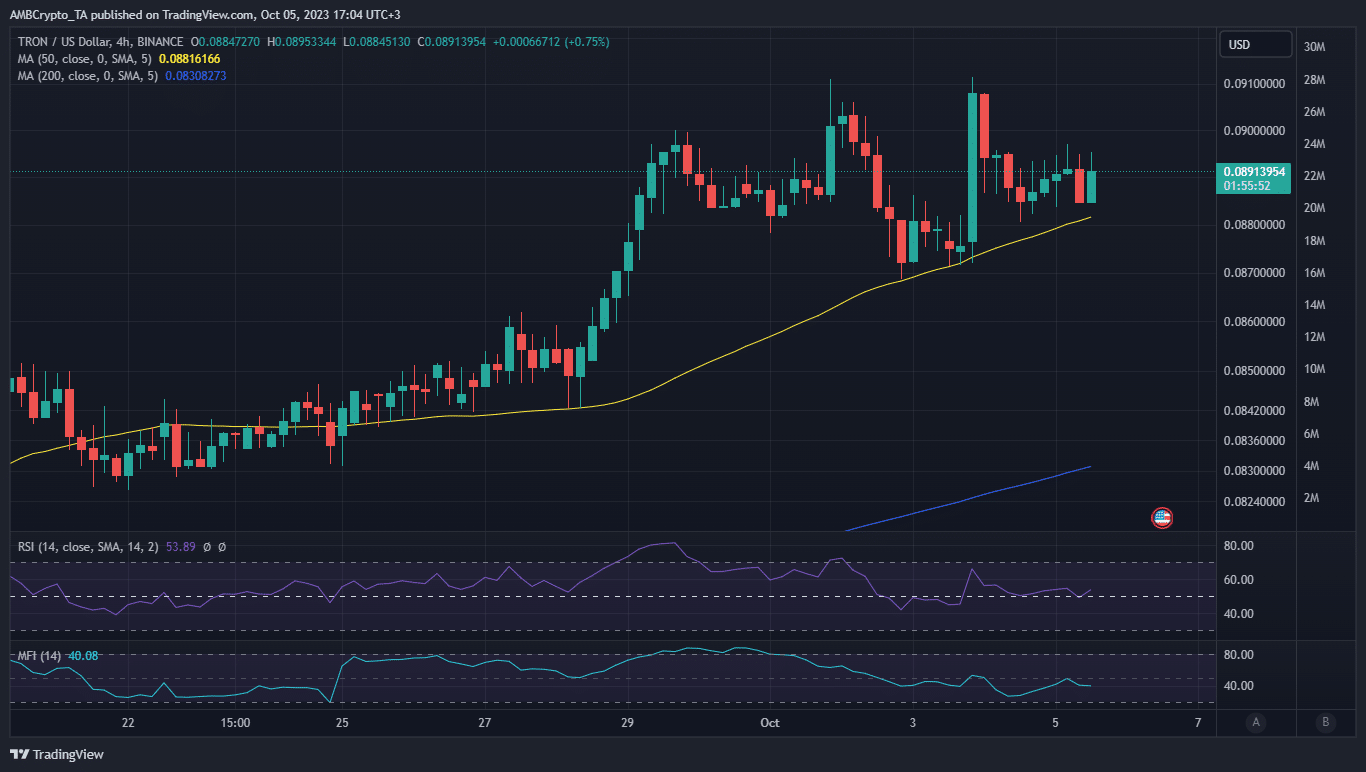1366x772 pixels.
Task: Click the RSI (14, close, SMA) legend
Action: pyautogui.click(x=88, y=547)
